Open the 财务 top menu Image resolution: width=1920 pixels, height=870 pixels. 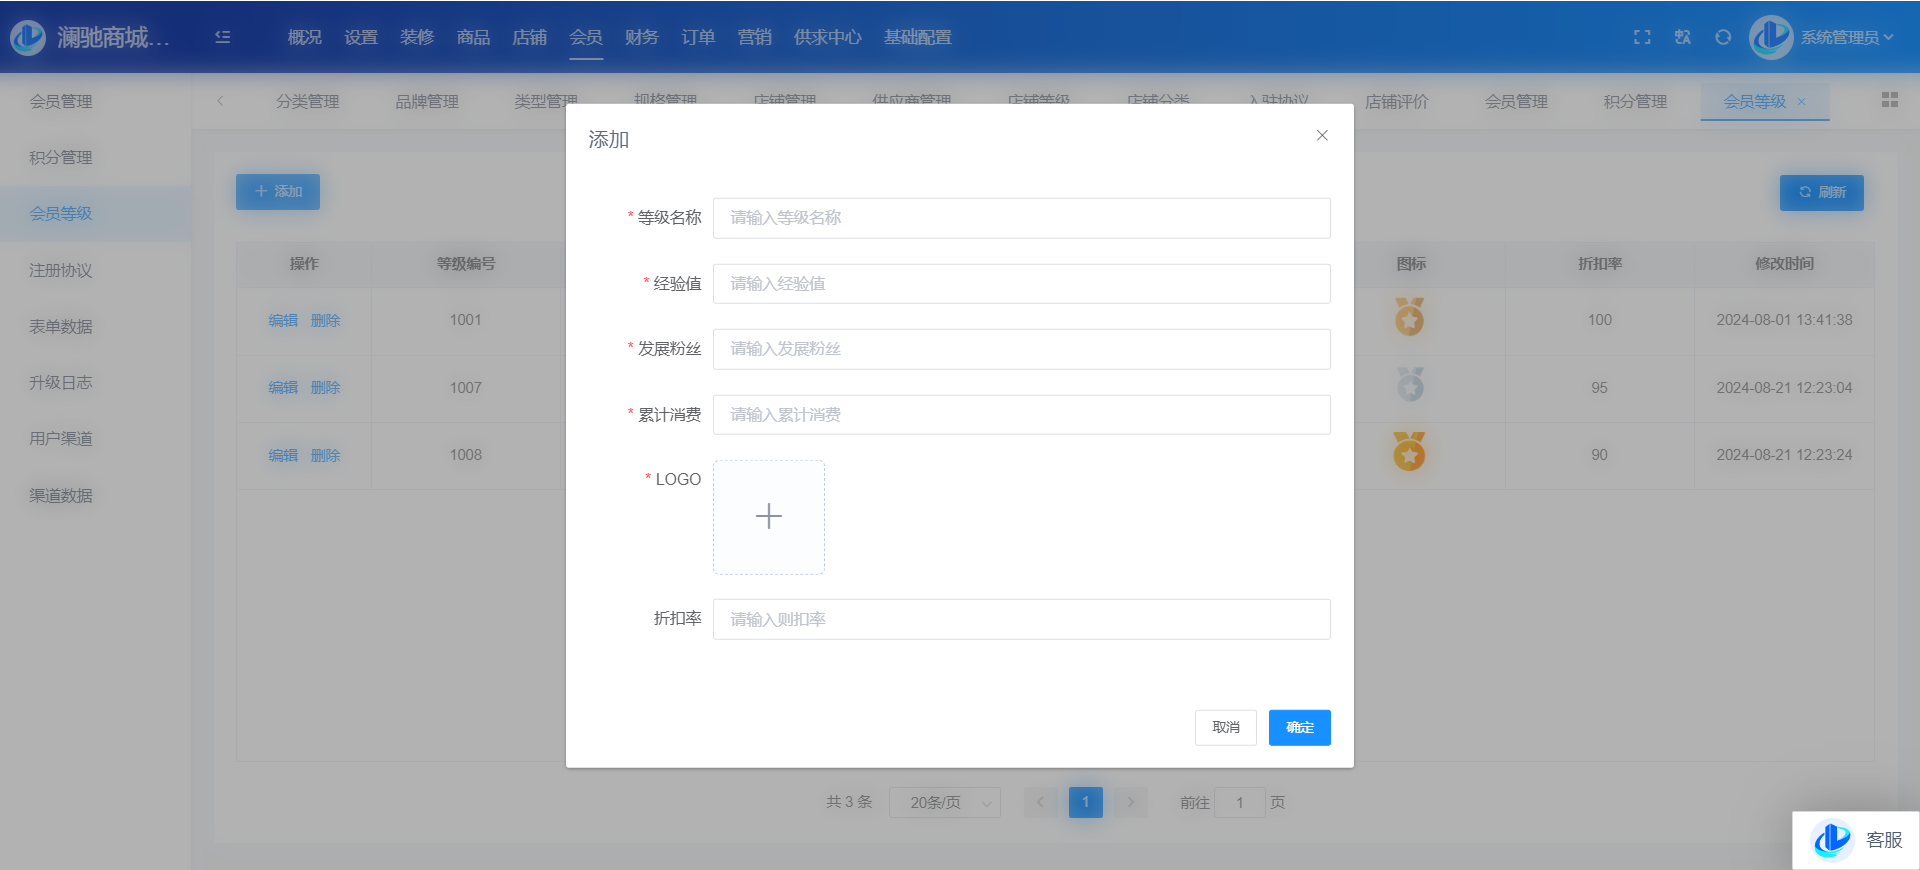[x=641, y=37]
